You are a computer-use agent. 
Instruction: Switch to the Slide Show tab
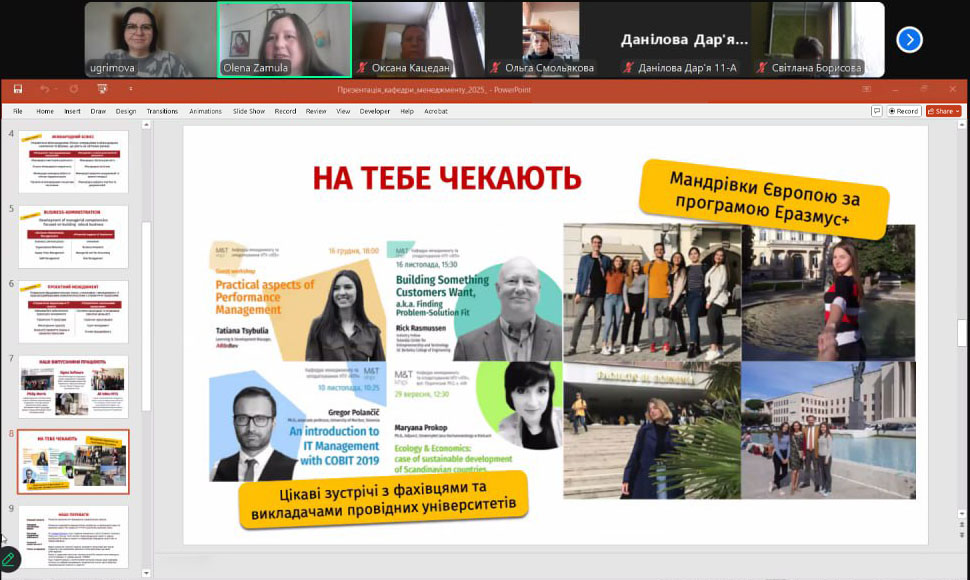[249, 111]
